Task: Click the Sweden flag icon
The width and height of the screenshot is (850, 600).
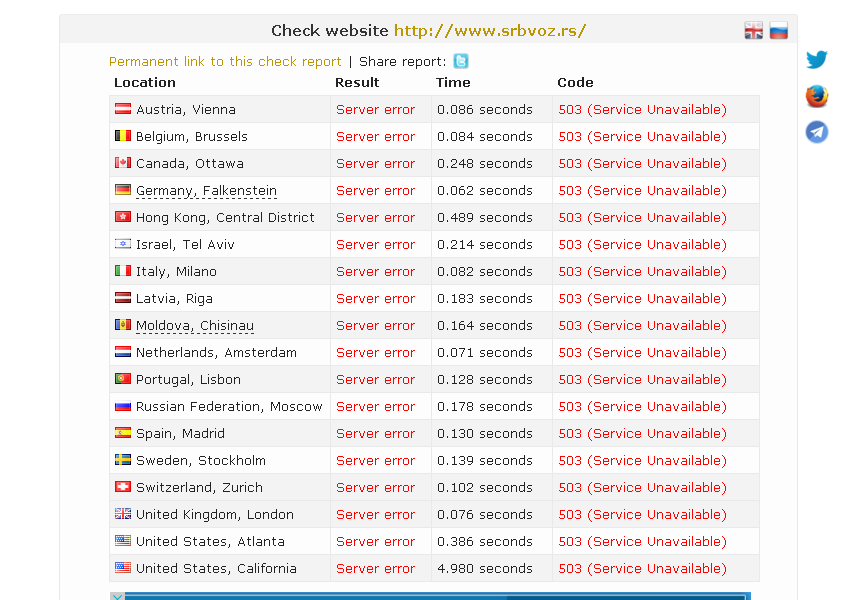Action: pos(123,460)
